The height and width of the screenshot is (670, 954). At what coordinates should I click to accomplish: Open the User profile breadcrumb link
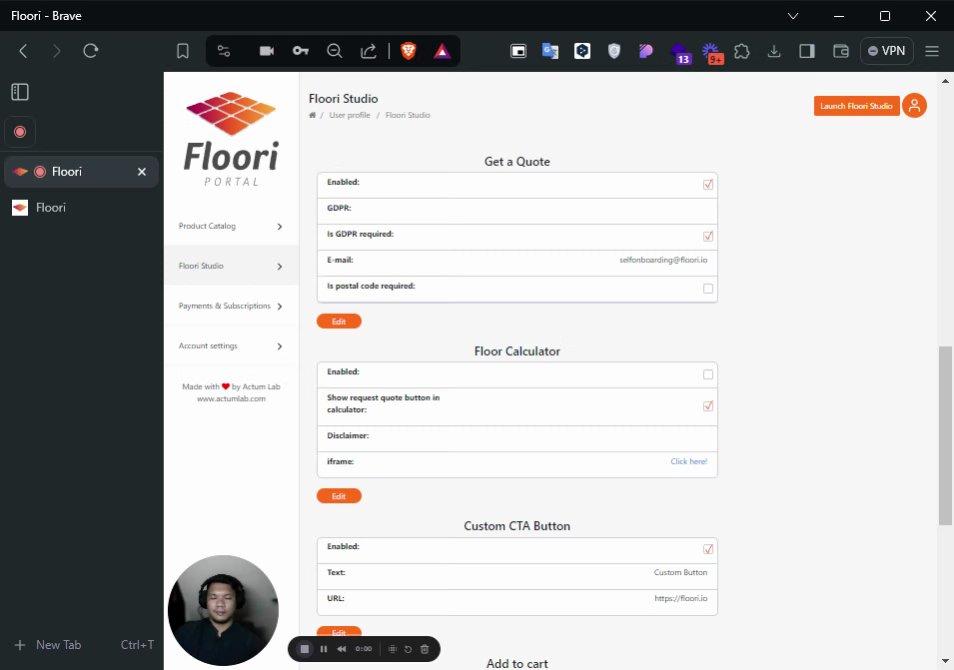click(x=349, y=115)
